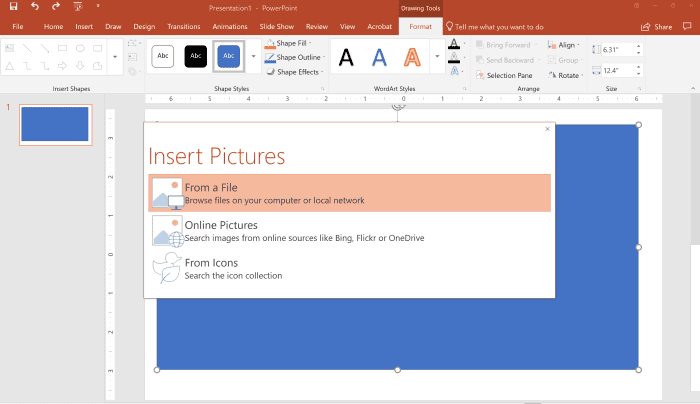Viewport: 700px width, 404px height.
Task: Switch to the Transitions tab
Action: point(183,27)
